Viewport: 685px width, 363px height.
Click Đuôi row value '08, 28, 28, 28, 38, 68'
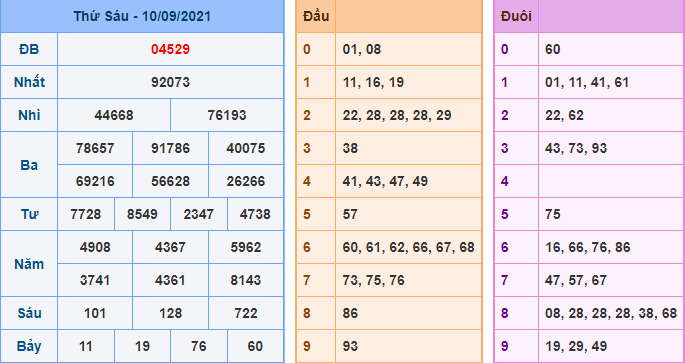pyautogui.click(x=611, y=313)
